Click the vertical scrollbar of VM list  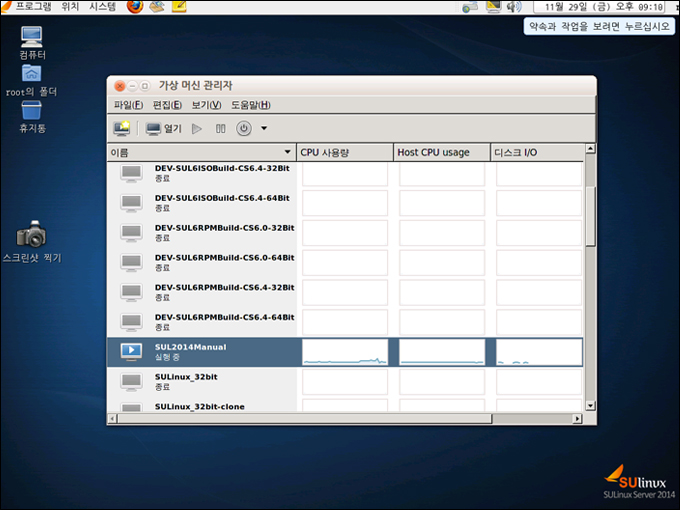(590, 215)
